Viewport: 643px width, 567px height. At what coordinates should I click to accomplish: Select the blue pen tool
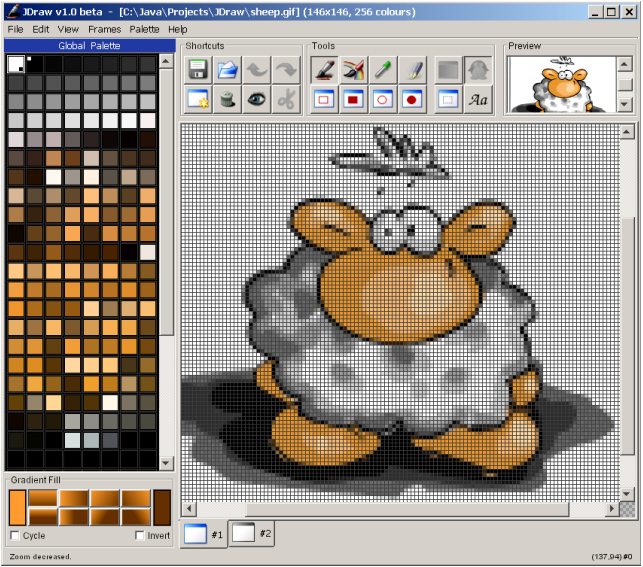point(413,70)
